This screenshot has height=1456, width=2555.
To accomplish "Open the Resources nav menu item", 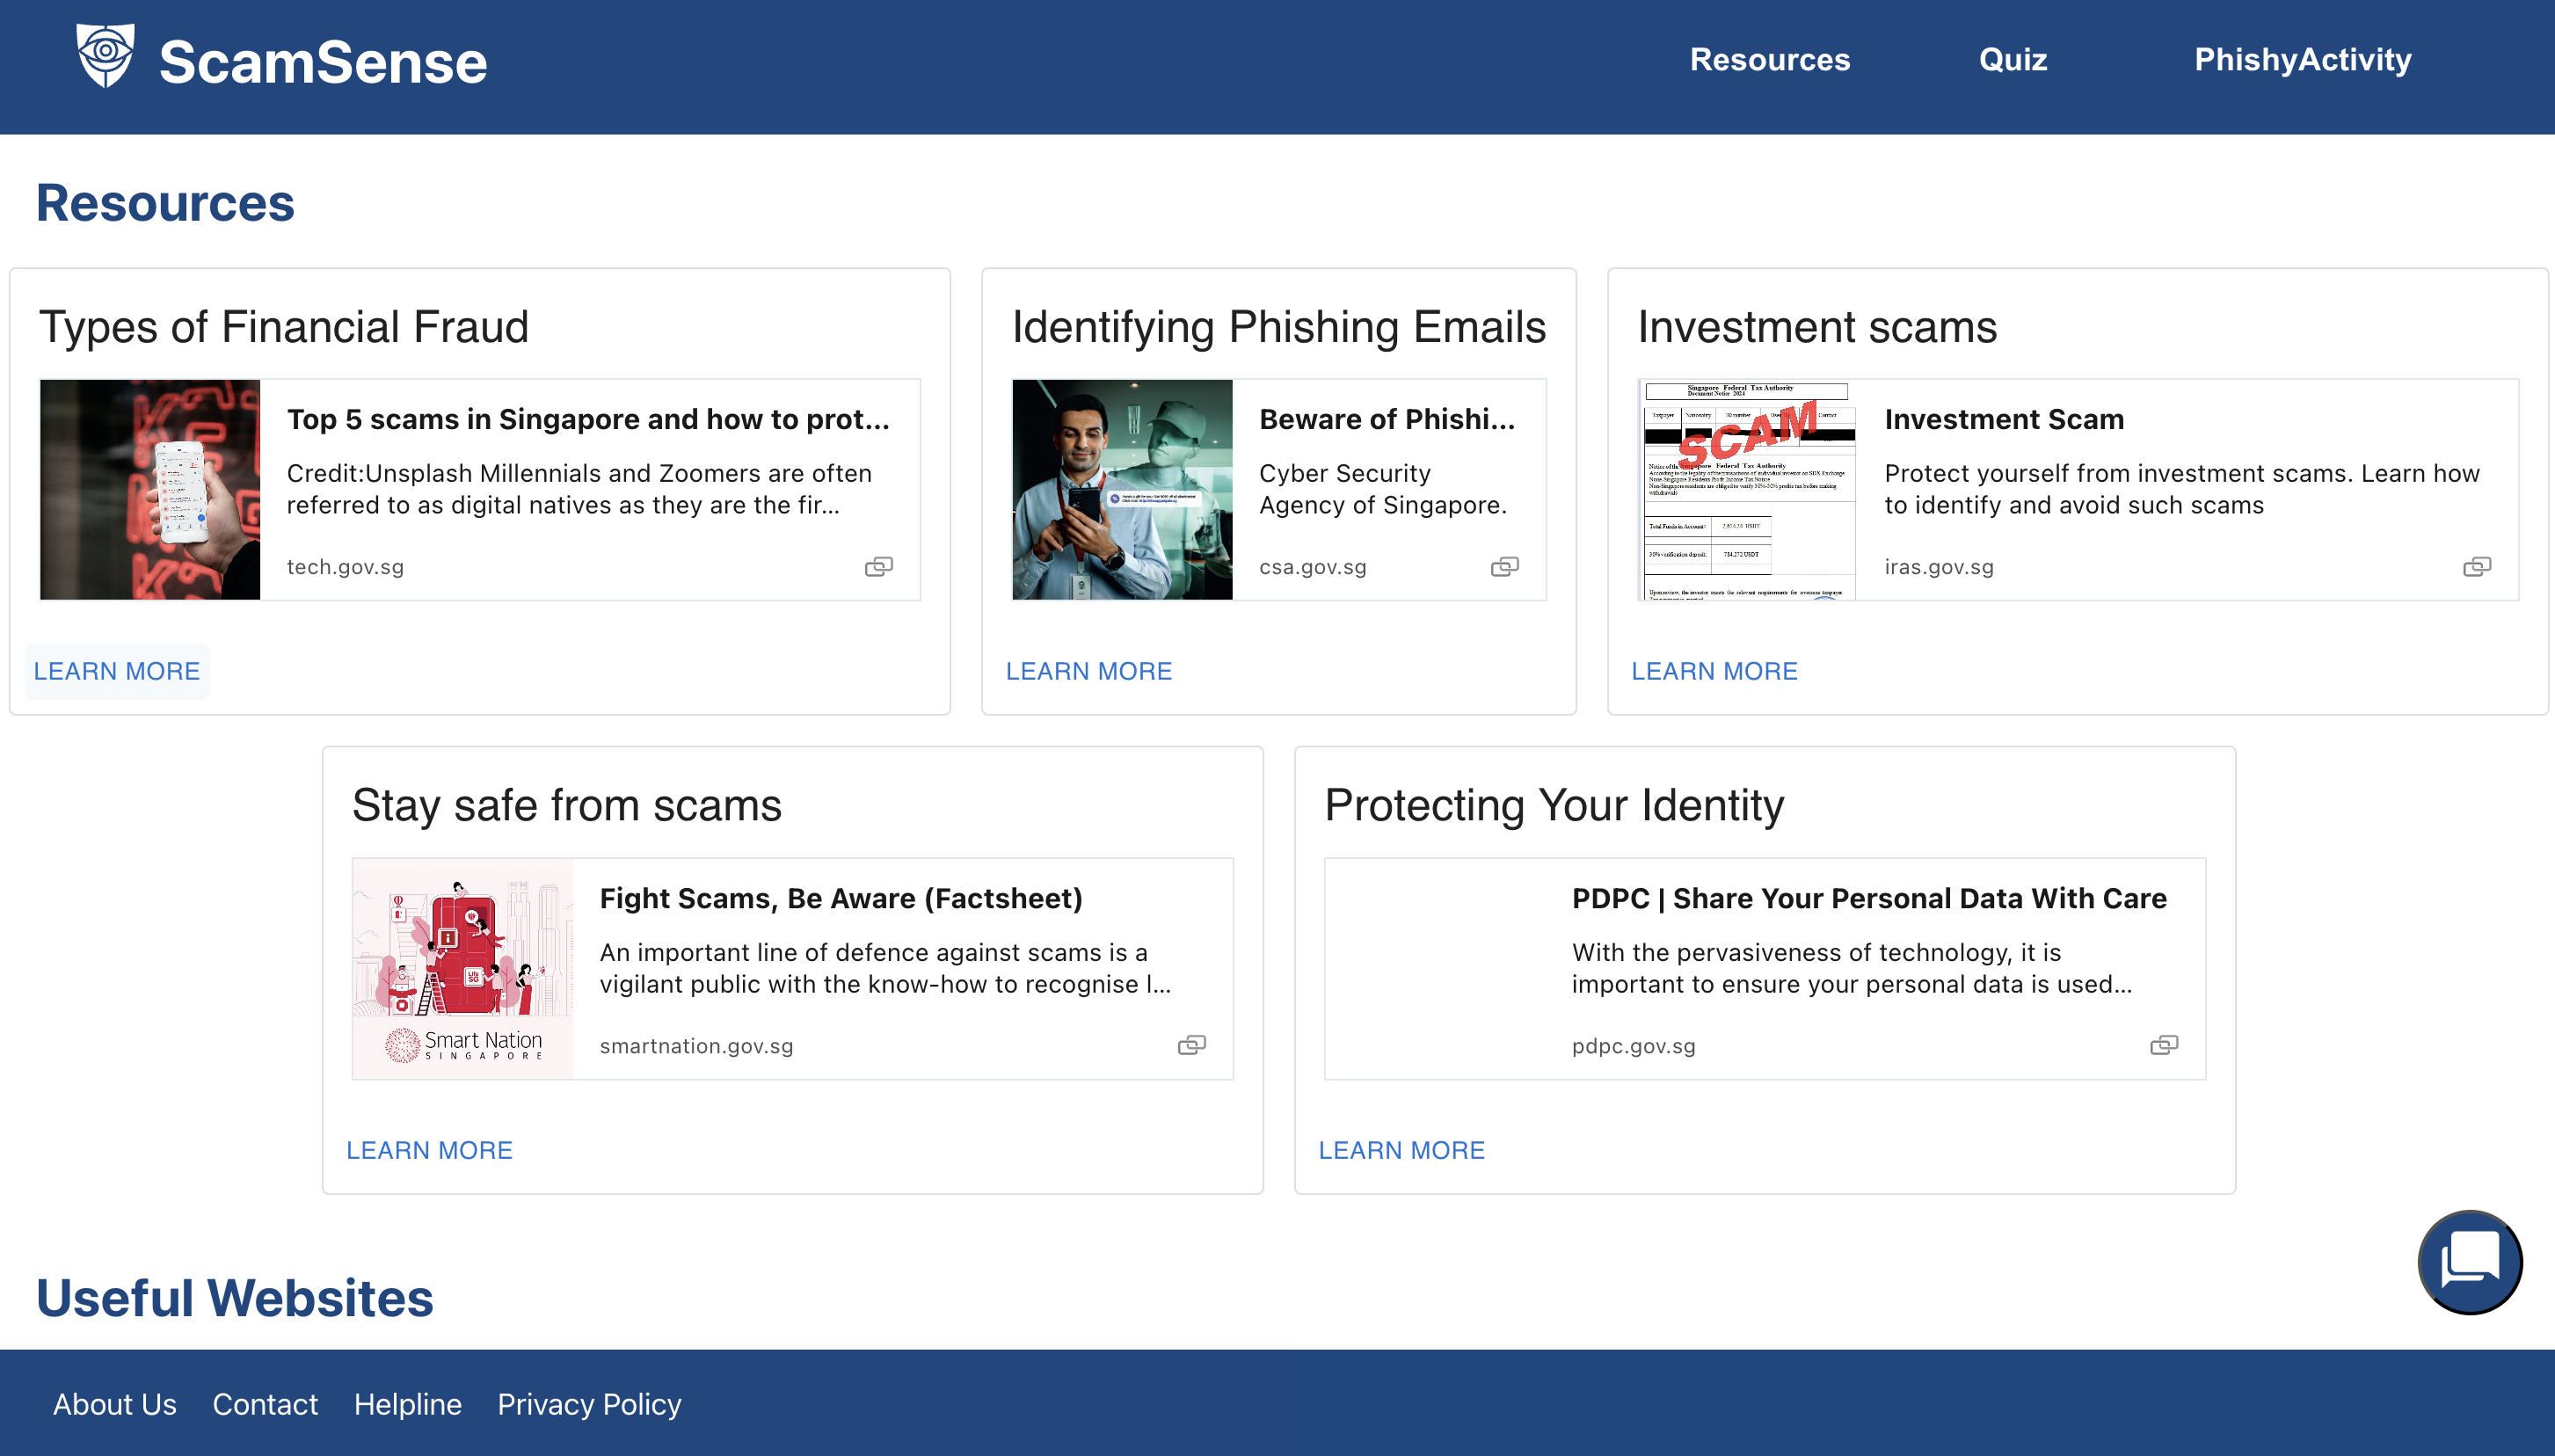I will [1769, 60].
